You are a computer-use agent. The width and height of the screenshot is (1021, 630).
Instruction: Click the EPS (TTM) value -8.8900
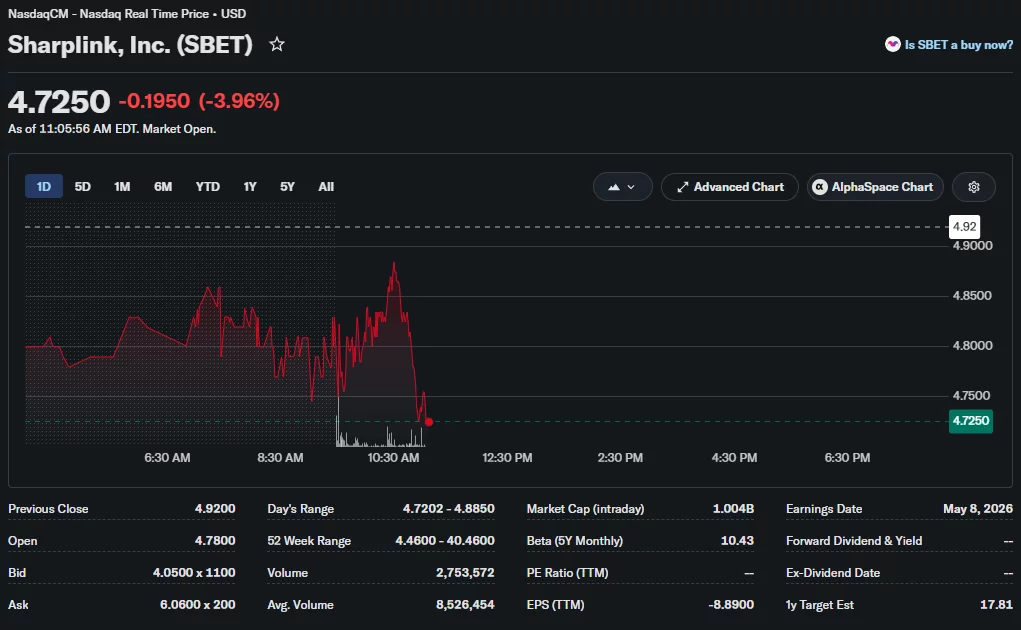tap(731, 605)
